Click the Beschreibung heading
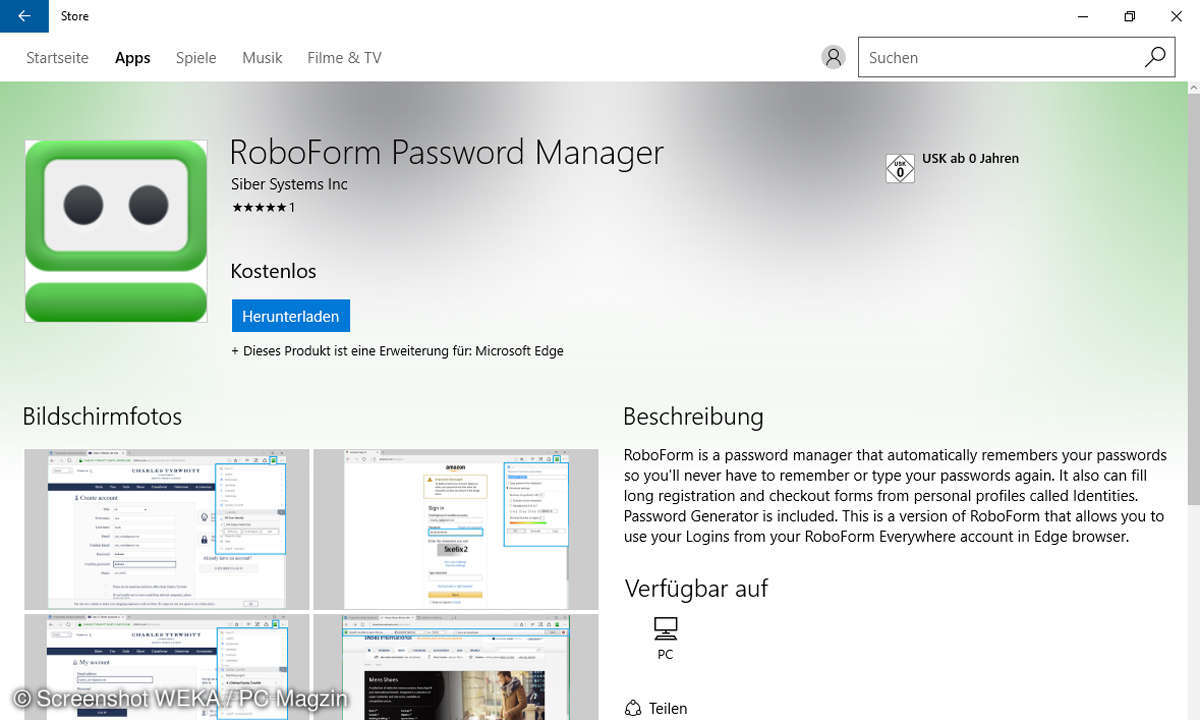This screenshot has height=720, width=1200. (x=693, y=416)
